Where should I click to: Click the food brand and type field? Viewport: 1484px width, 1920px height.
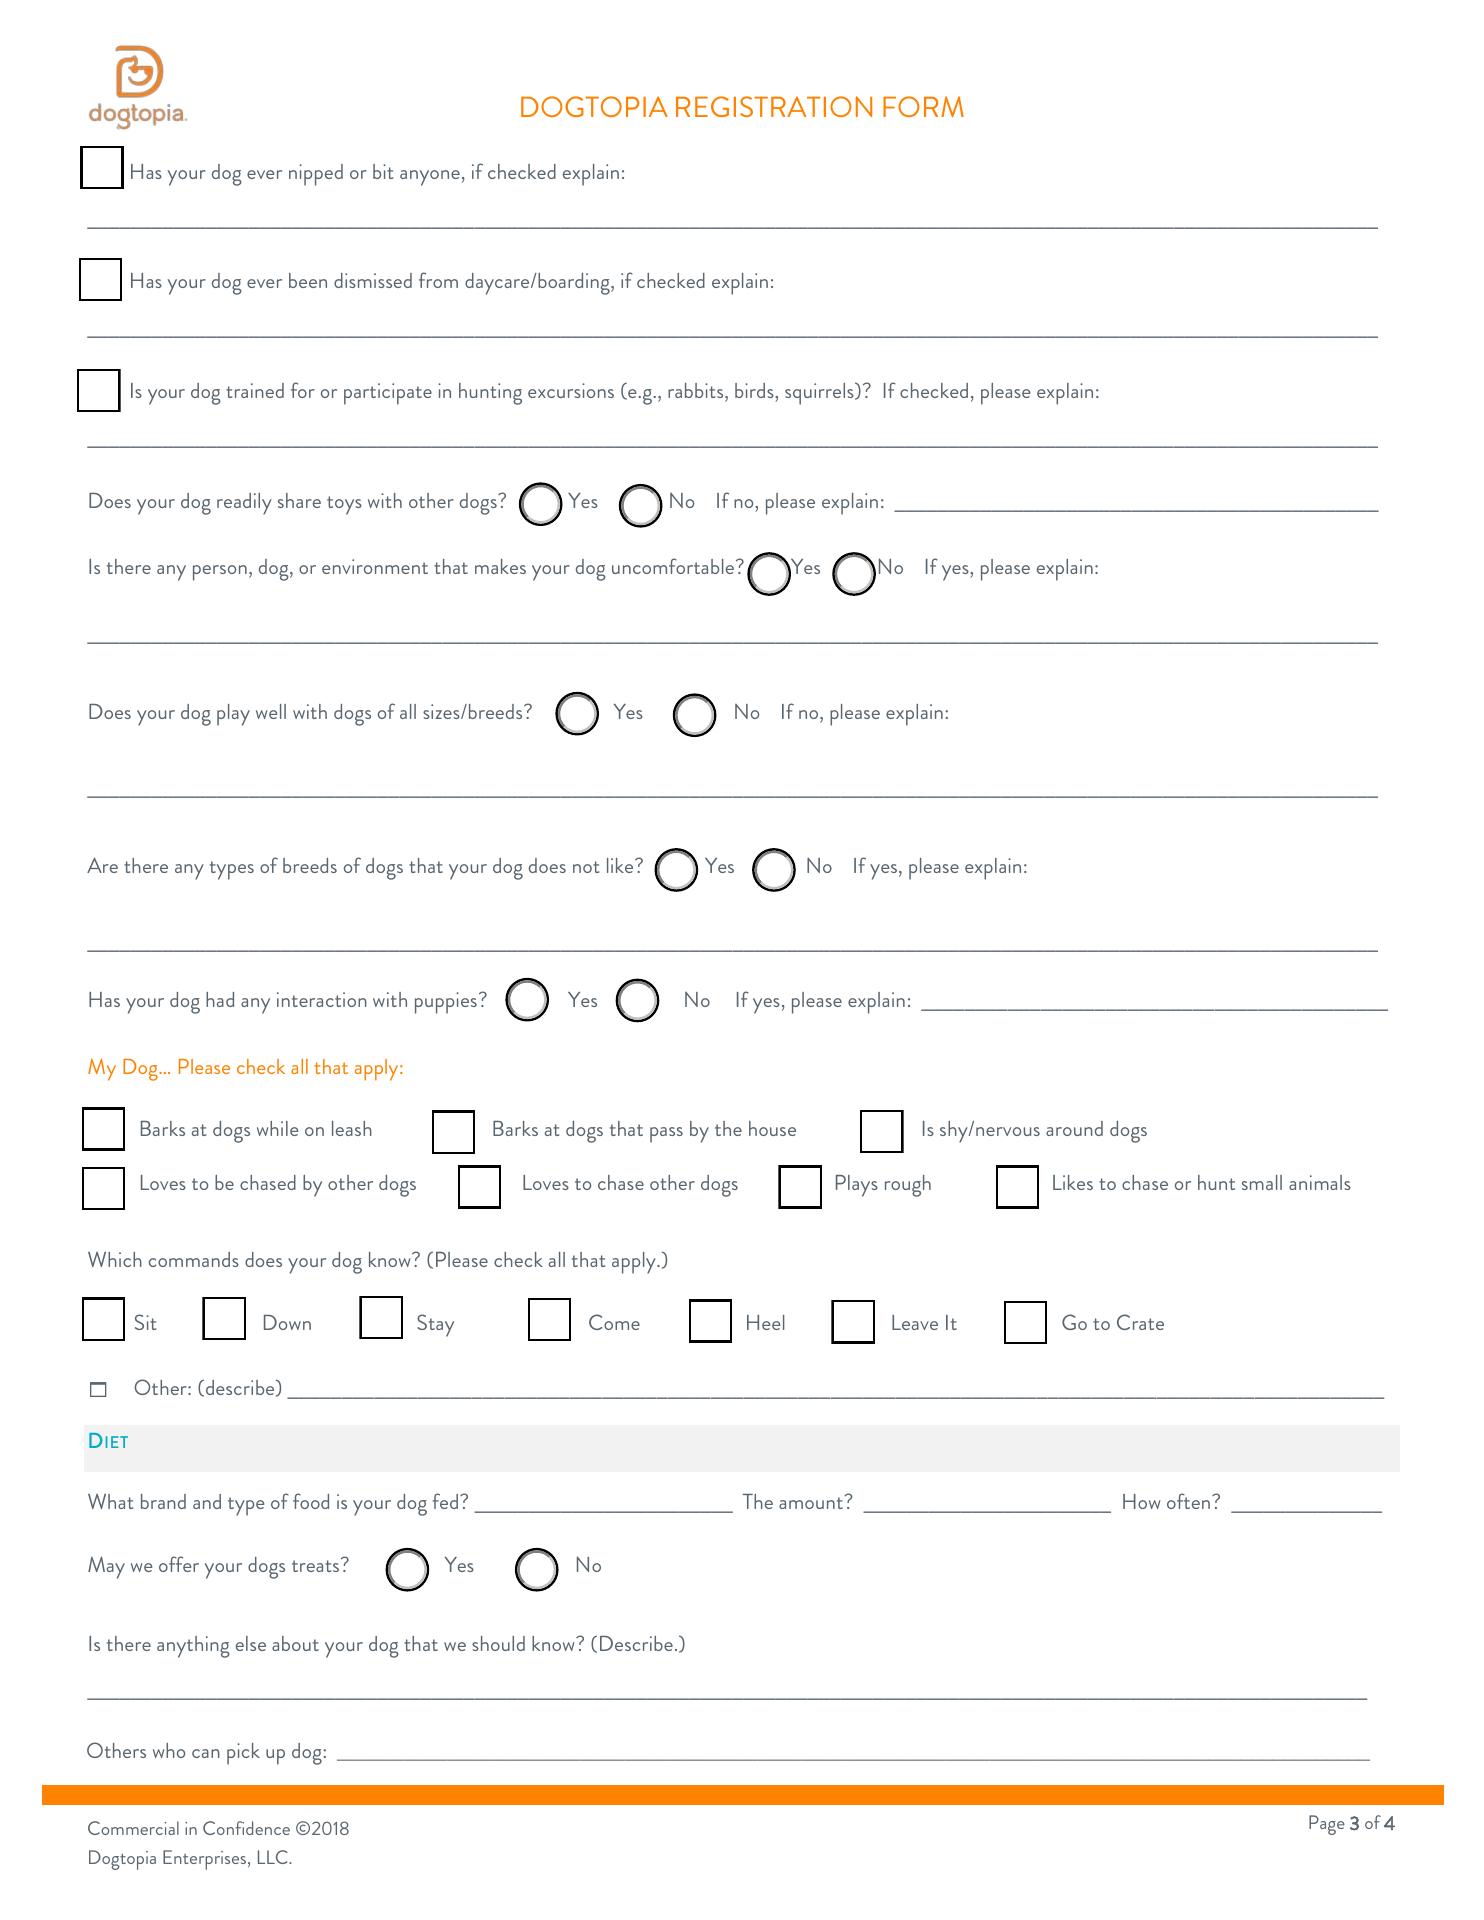603,1502
